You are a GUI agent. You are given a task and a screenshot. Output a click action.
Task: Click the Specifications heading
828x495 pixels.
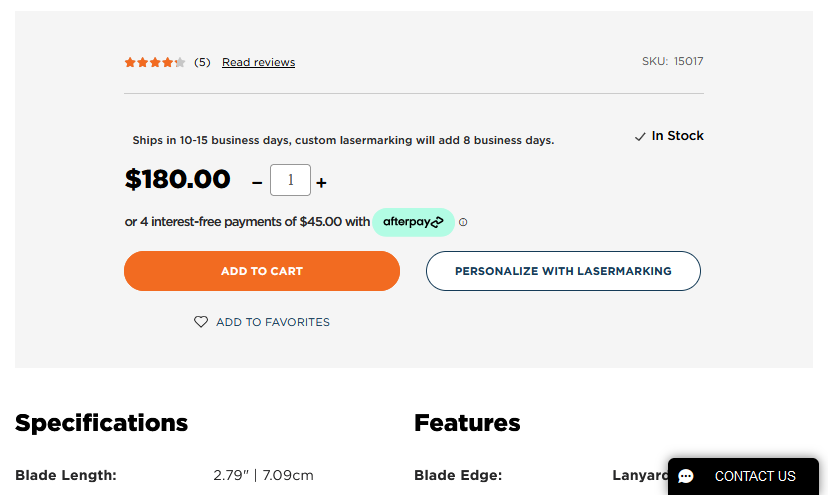click(101, 423)
